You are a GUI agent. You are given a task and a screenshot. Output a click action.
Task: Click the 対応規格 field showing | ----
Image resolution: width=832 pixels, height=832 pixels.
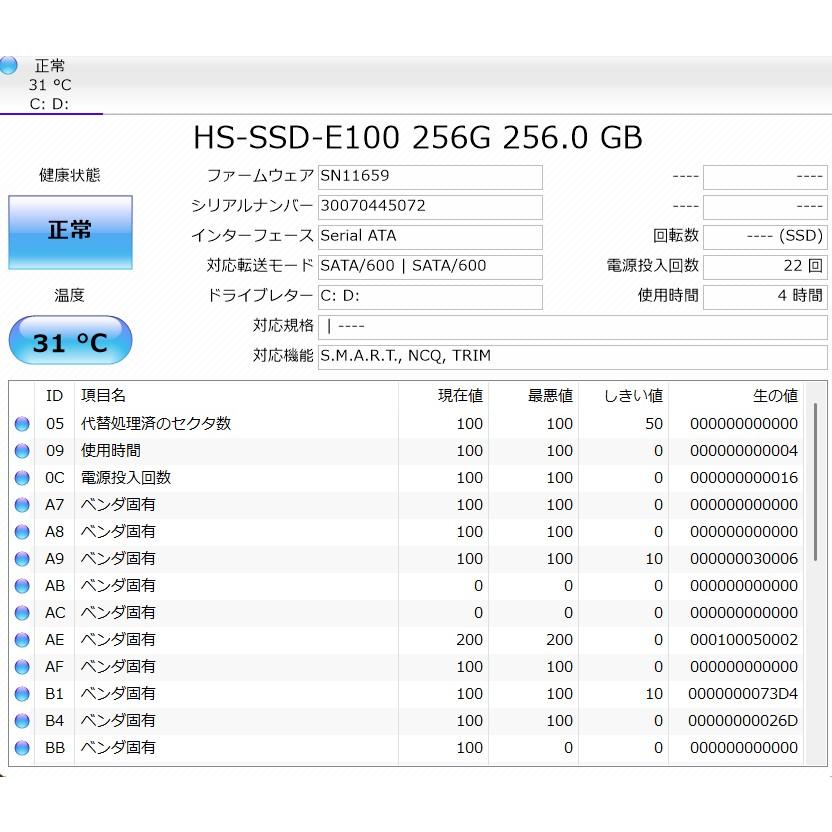573,327
